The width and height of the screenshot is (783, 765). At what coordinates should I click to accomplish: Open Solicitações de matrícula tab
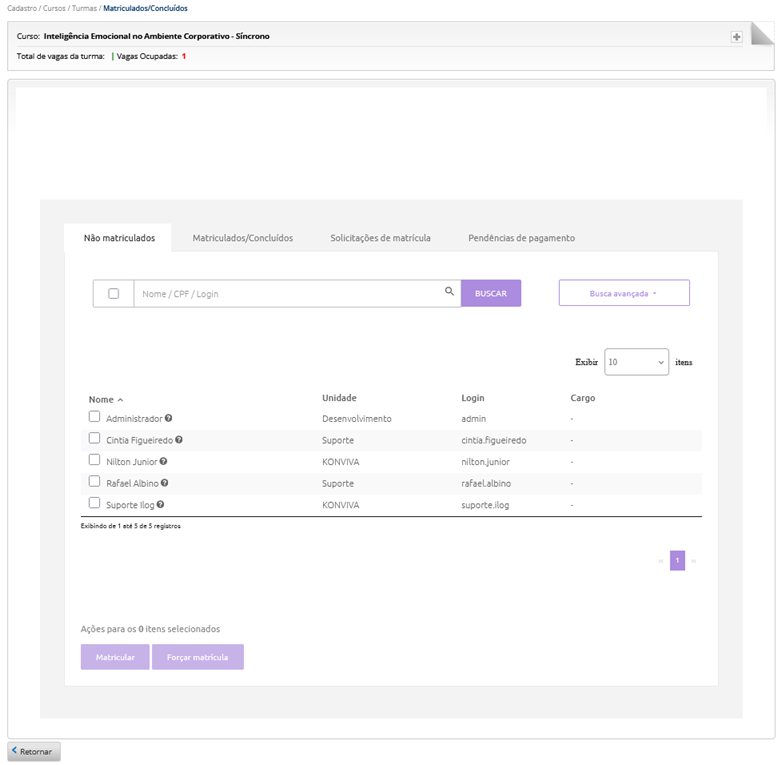click(x=380, y=238)
